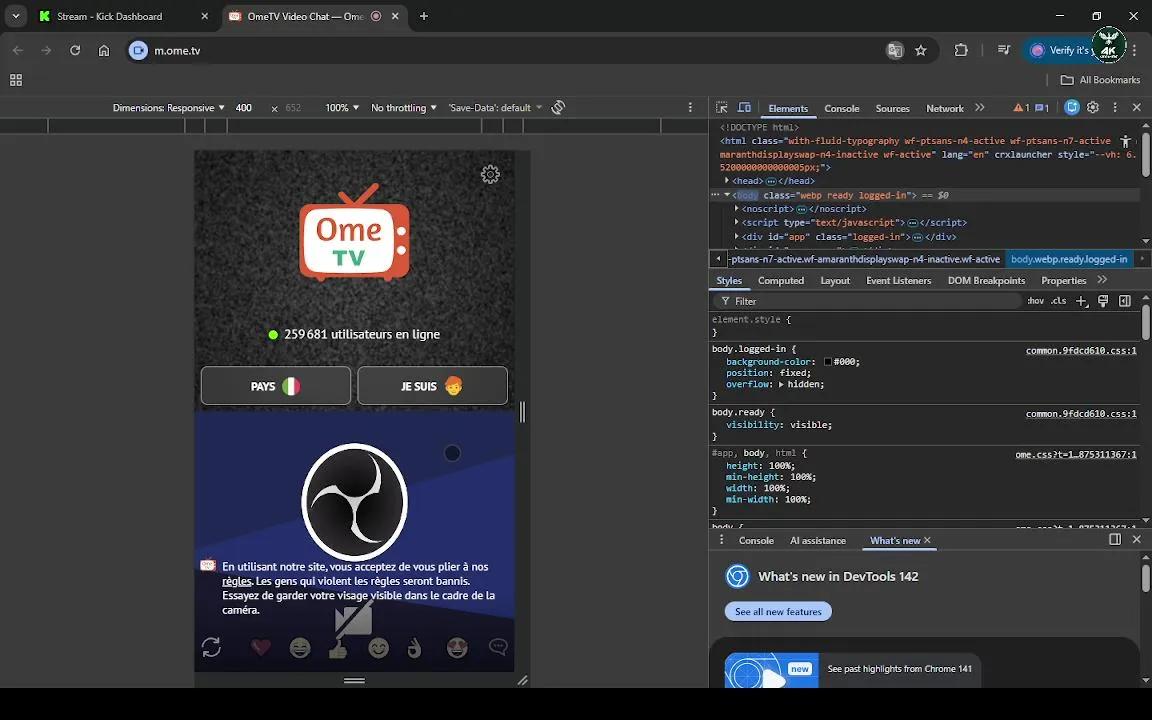The image size is (1152, 720).
Task: Close the DevTools panel
Action: tap(1137, 107)
